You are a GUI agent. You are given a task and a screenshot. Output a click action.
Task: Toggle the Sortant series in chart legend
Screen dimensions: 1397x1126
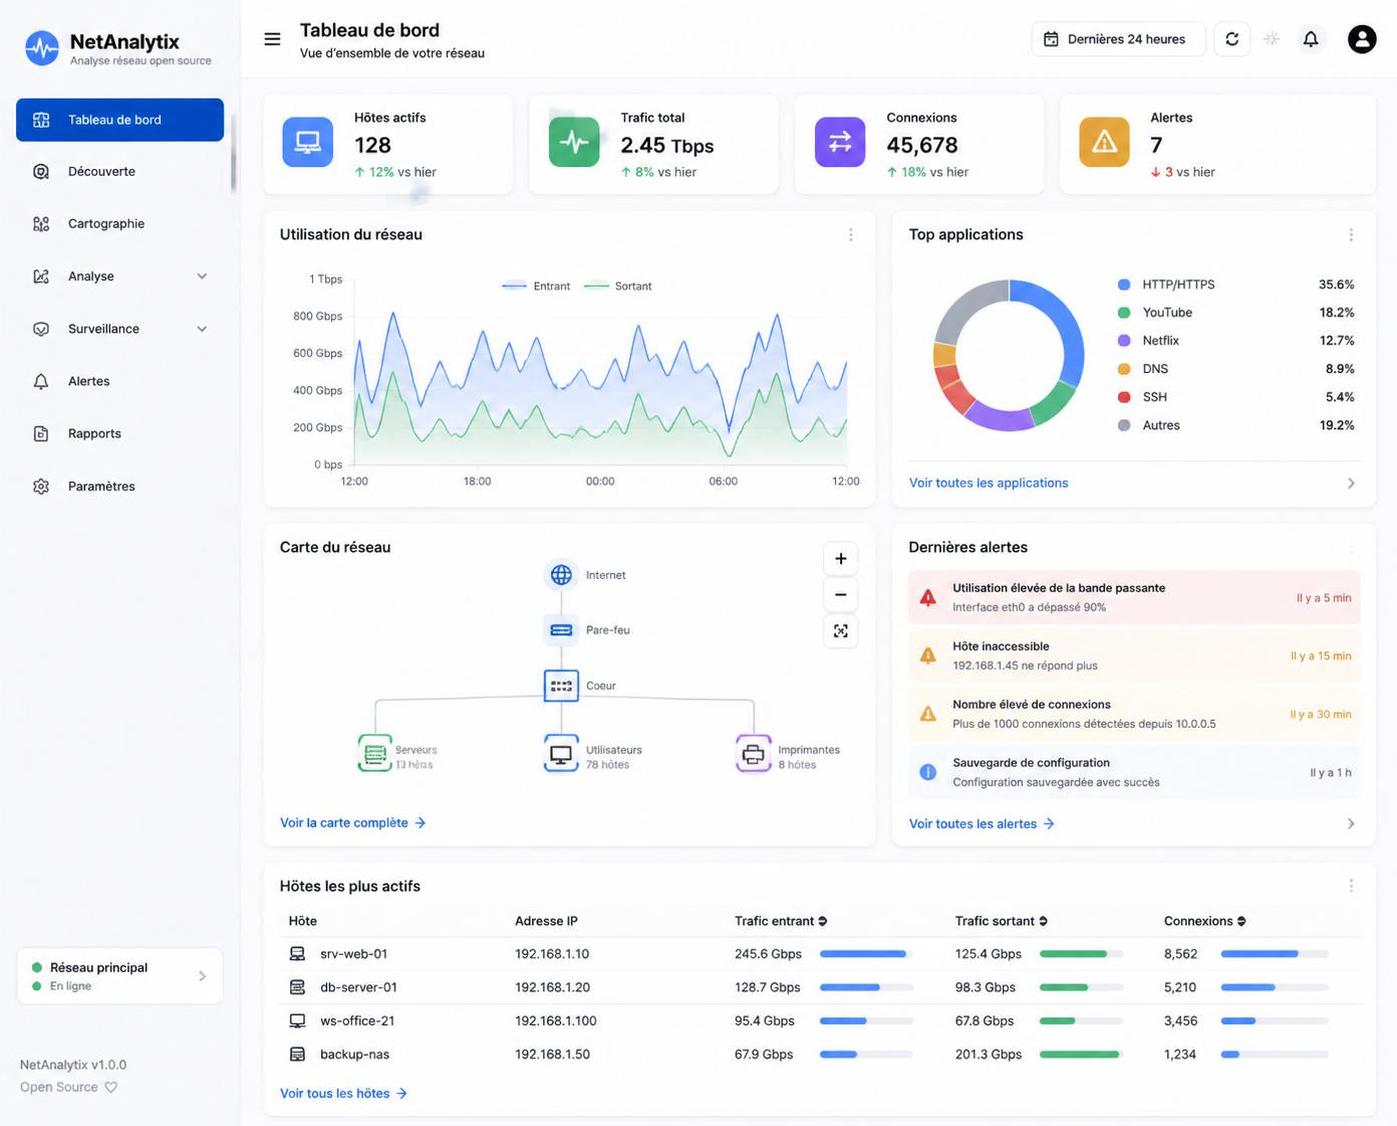[x=618, y=286]
